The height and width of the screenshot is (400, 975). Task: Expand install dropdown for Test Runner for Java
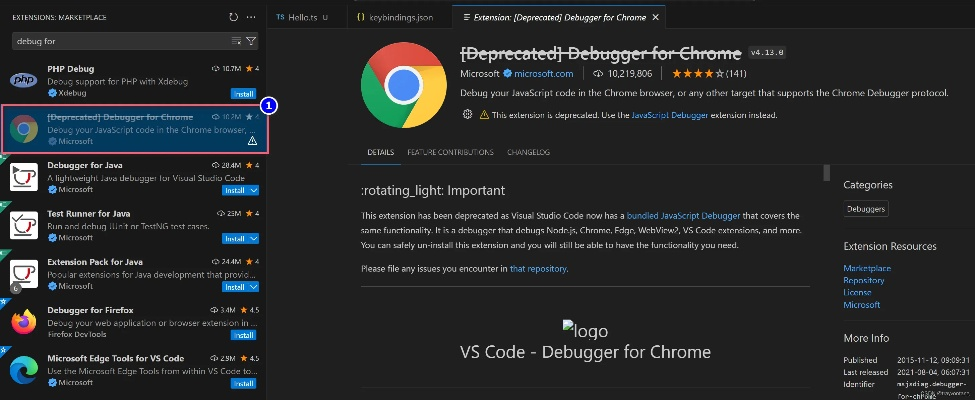(x=254, y=239)
